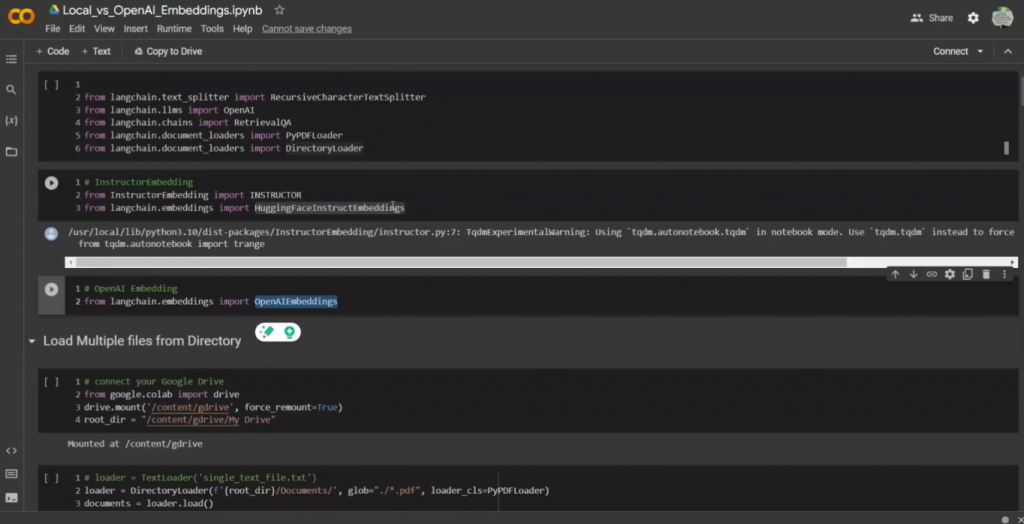
Task: Run the InstructorEmbedding import cell
Action: [51, 183]
